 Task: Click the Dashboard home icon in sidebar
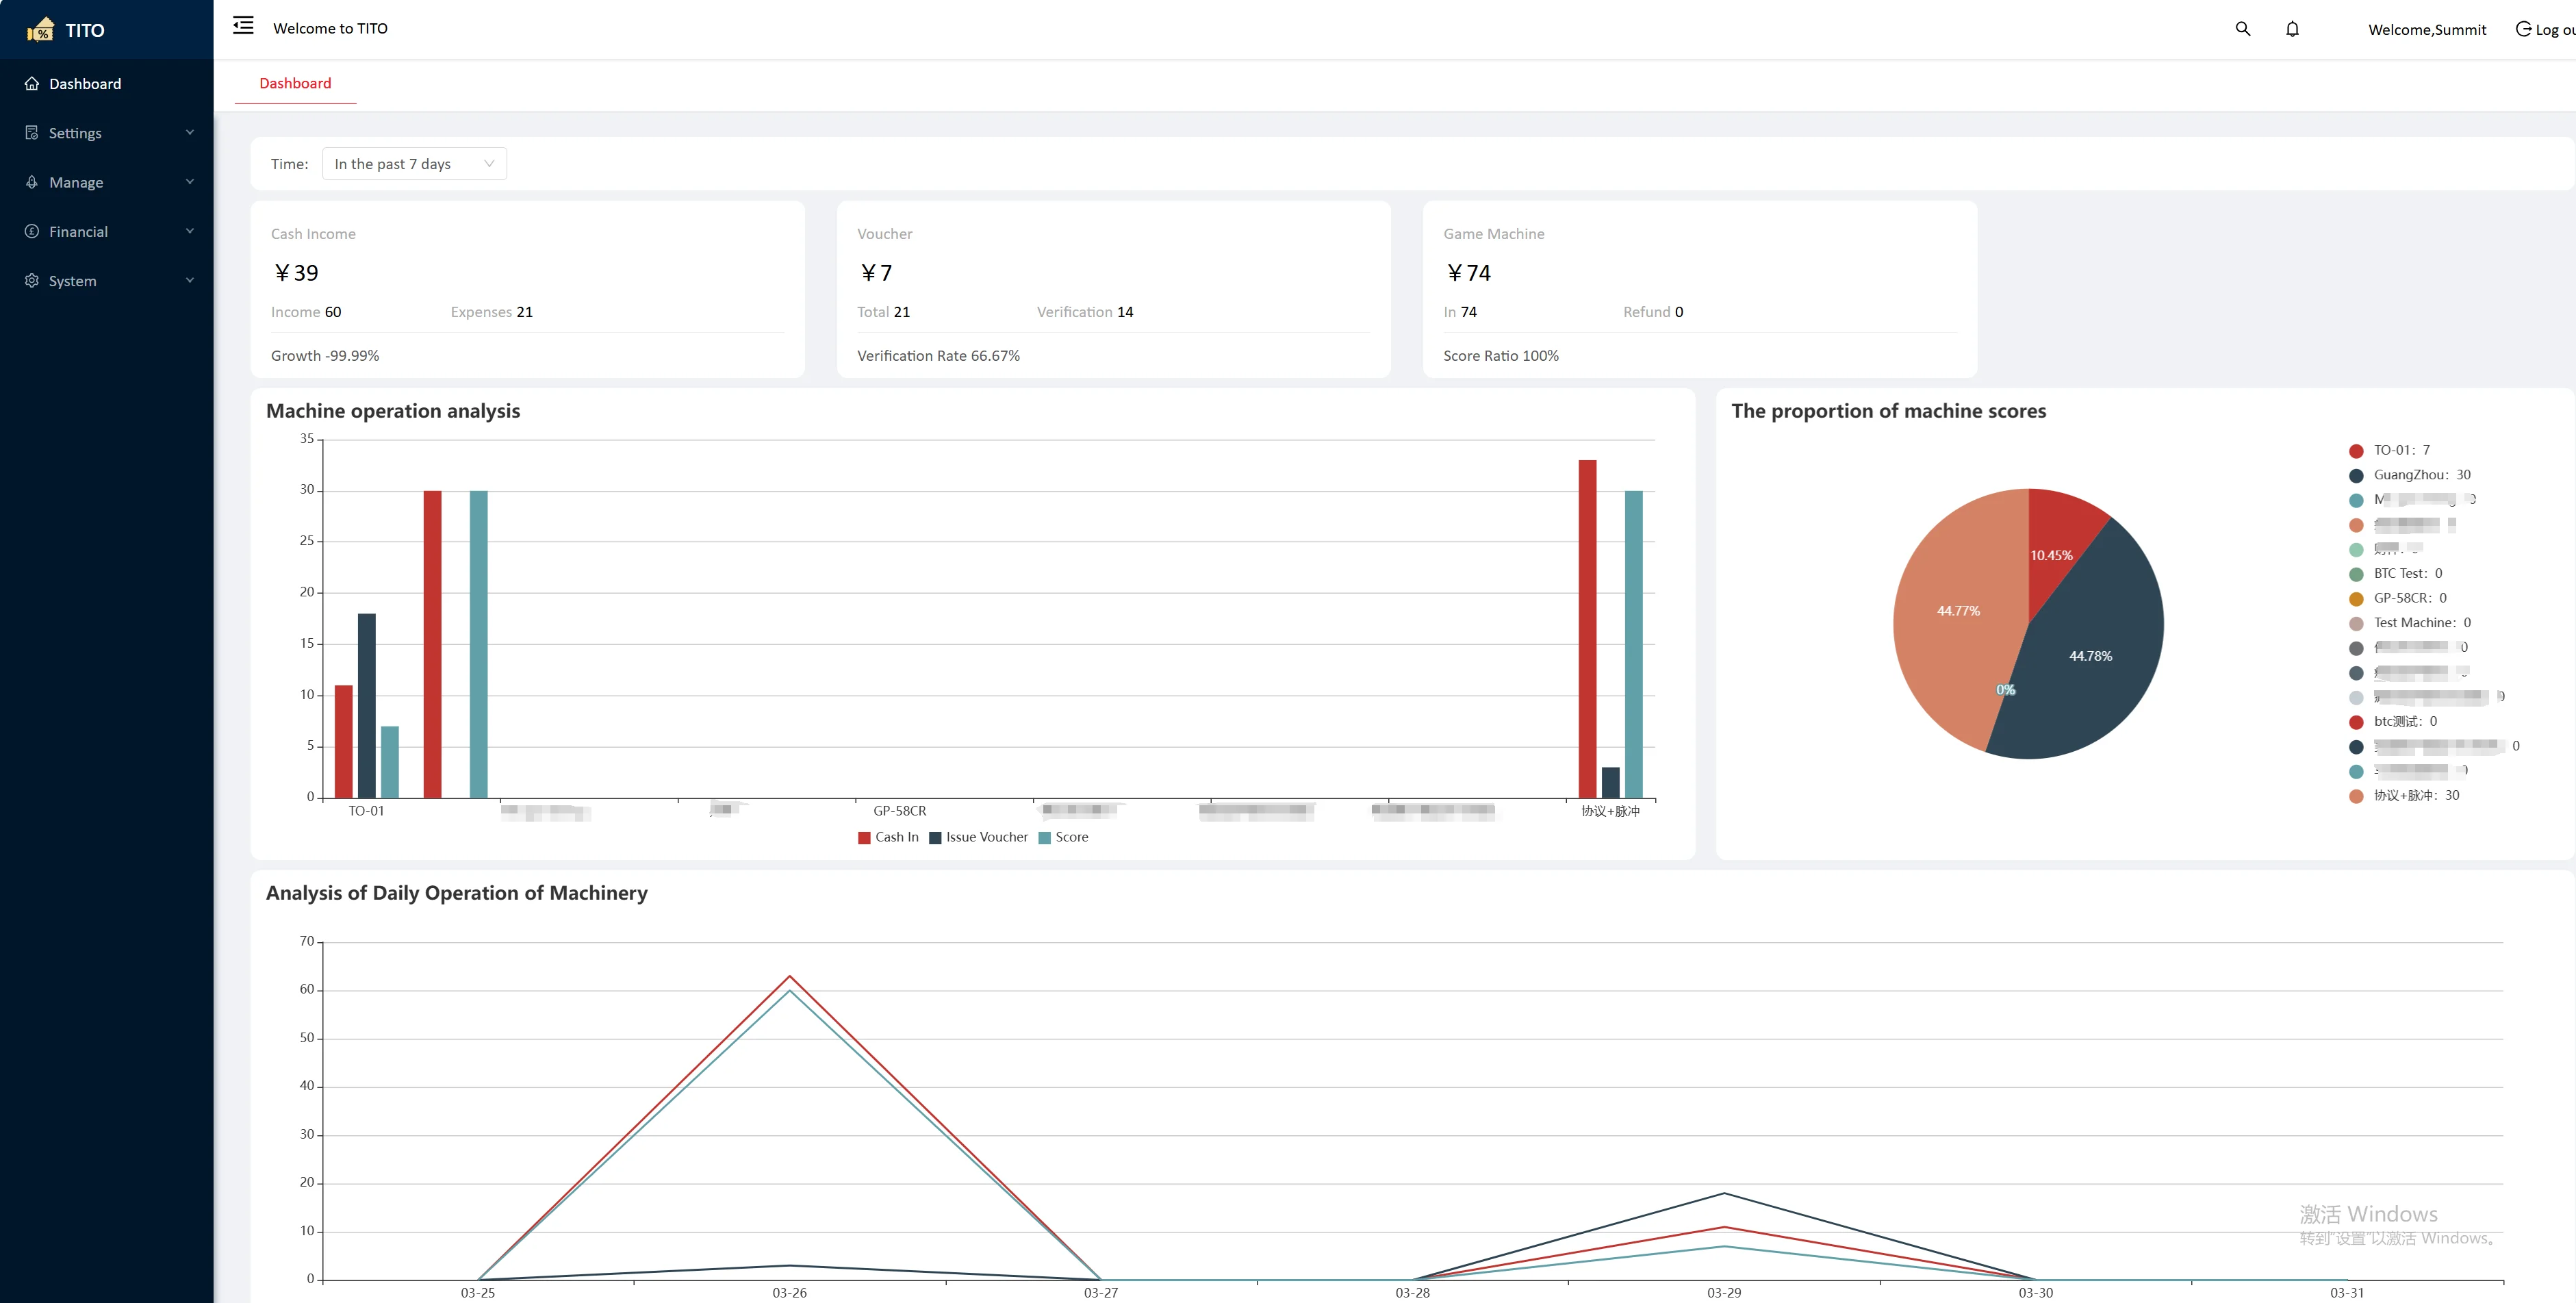[x=32, y=84]
